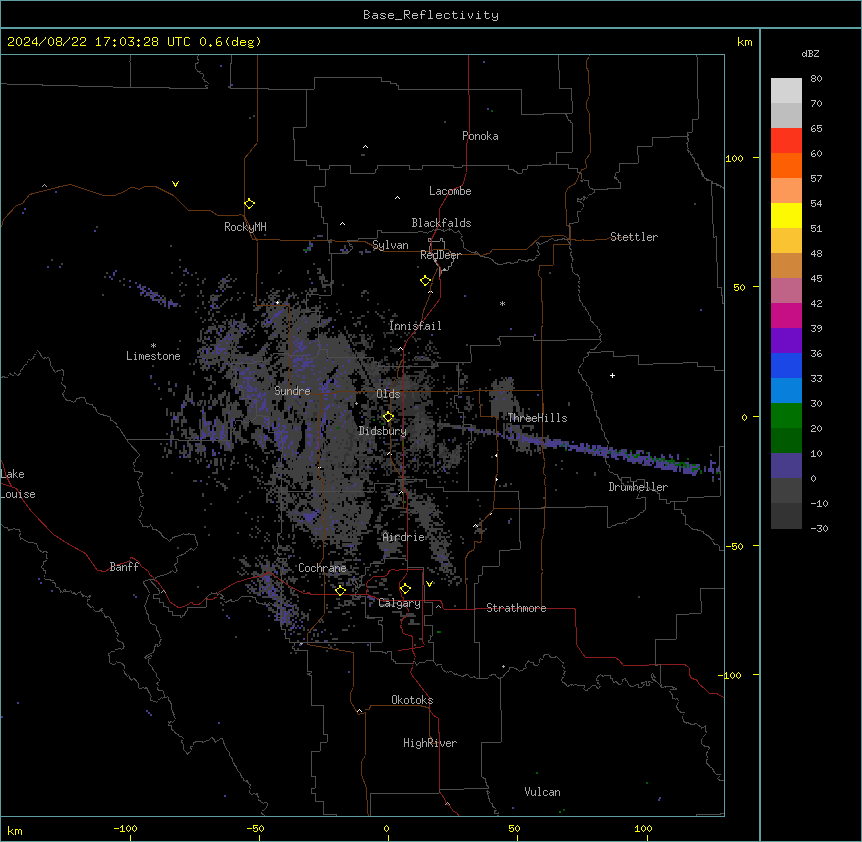Screen dimensions: 862x842
Task: Click the 2024/08/22 17:03:28 UTC timestamp
Action: tap(99, 42)
